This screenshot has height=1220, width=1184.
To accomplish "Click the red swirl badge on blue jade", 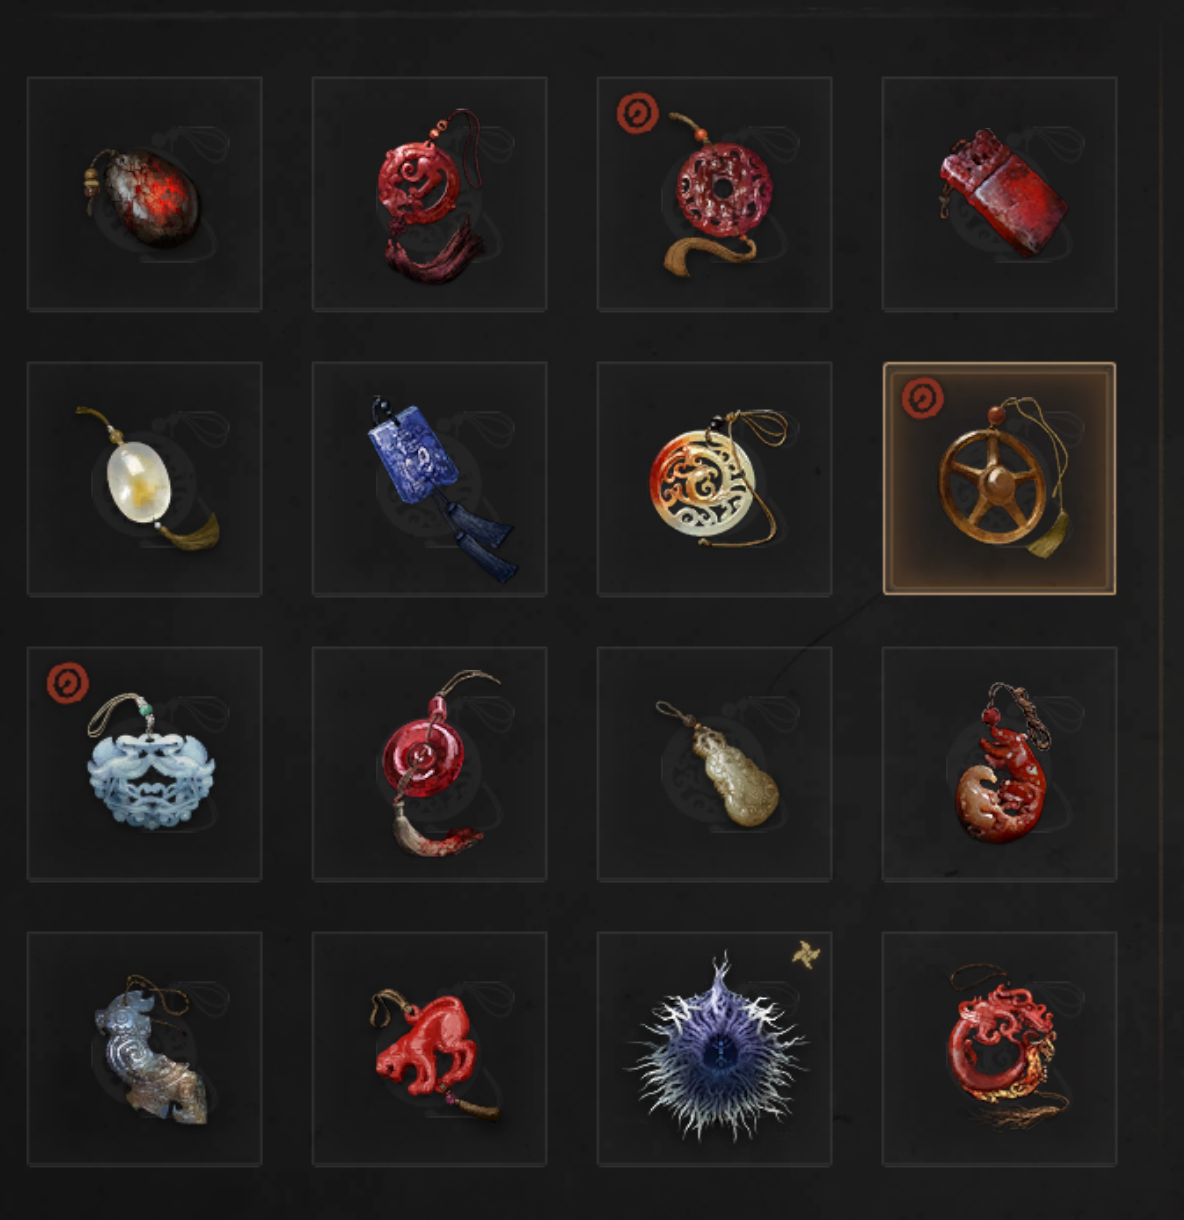I will tap(68, 684).
